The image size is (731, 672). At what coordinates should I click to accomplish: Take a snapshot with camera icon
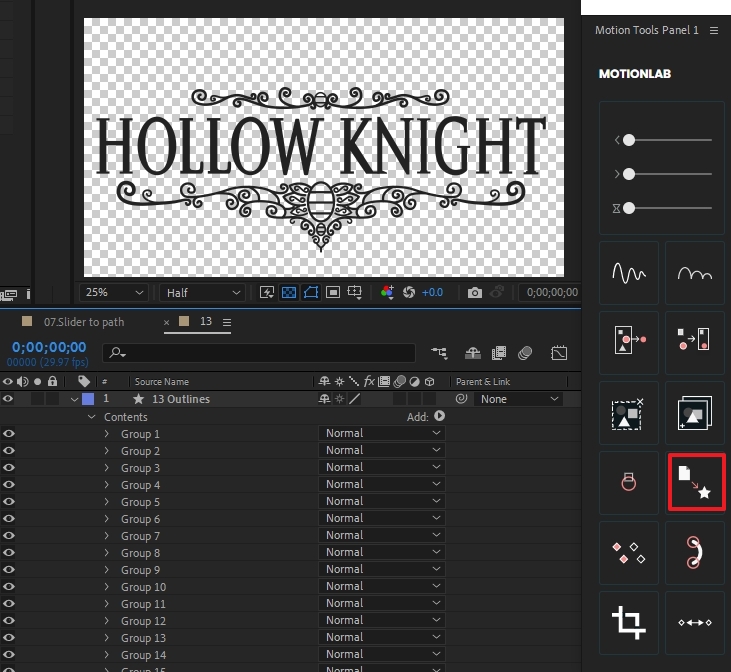[x=475, y=292]
